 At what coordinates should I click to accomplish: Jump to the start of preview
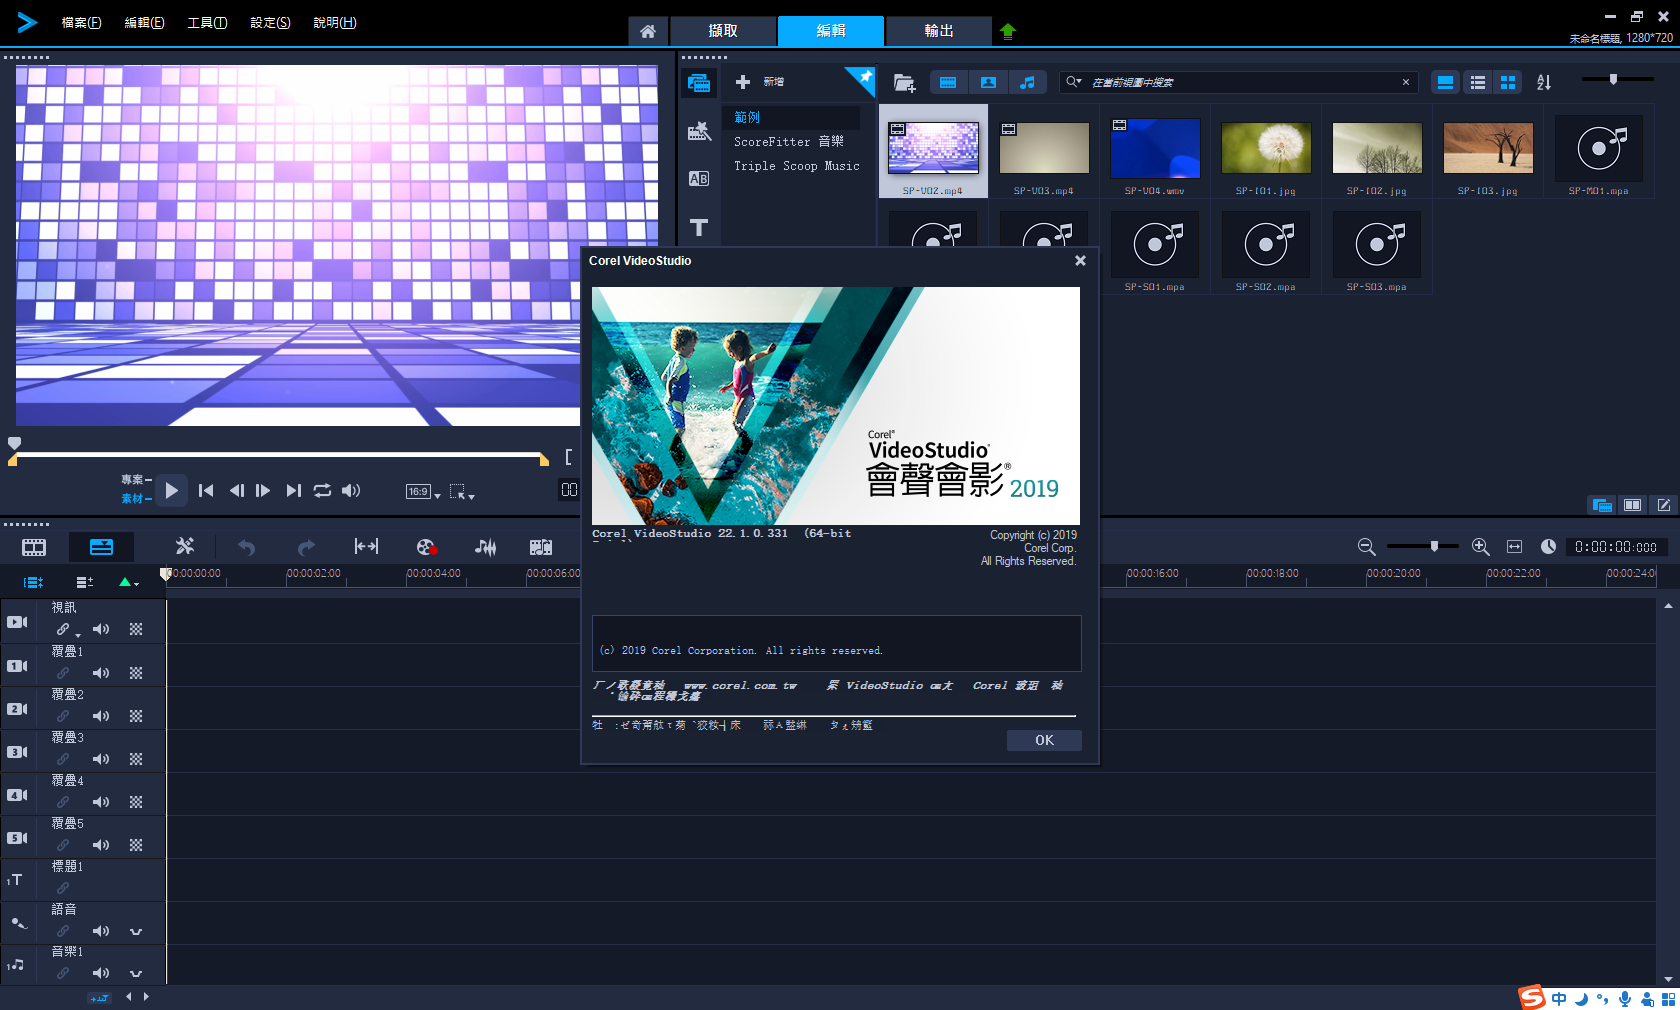coord(206,491)
